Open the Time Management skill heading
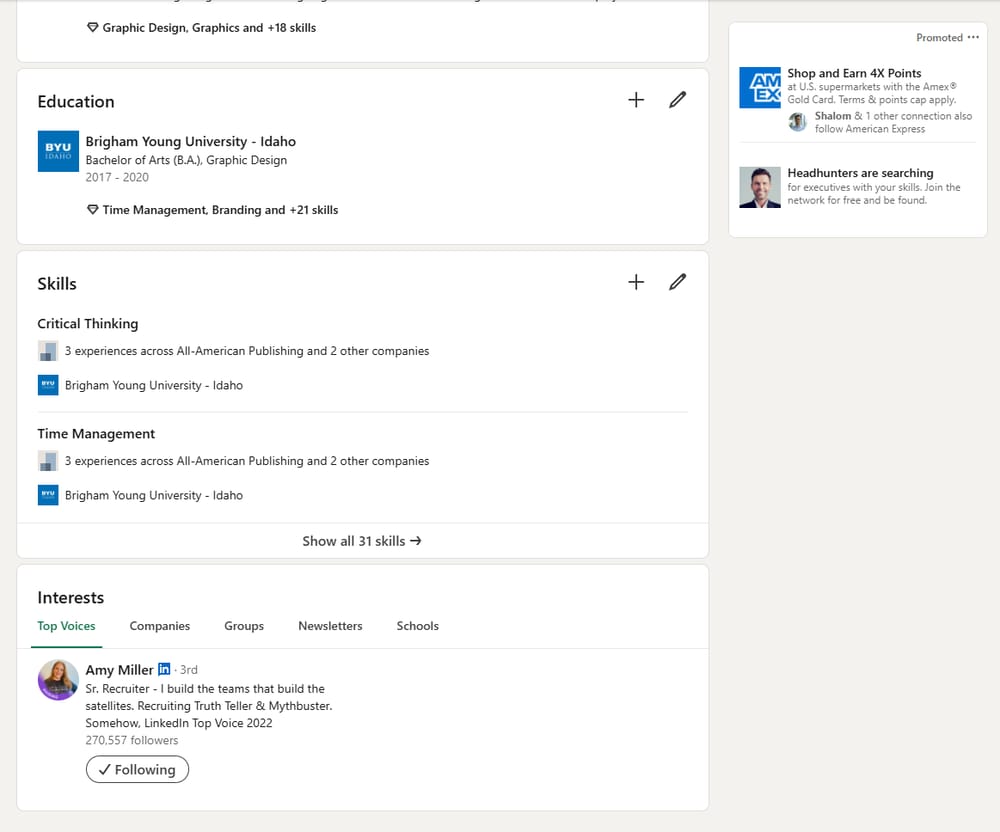Viewport: 1000px width, 832px height. click(96, 434)
